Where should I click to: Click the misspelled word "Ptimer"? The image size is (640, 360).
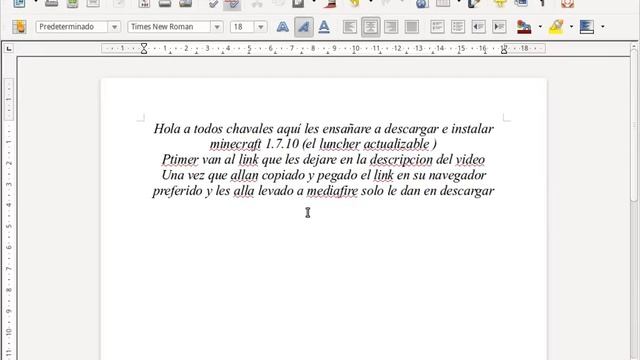tap(180, 160)
